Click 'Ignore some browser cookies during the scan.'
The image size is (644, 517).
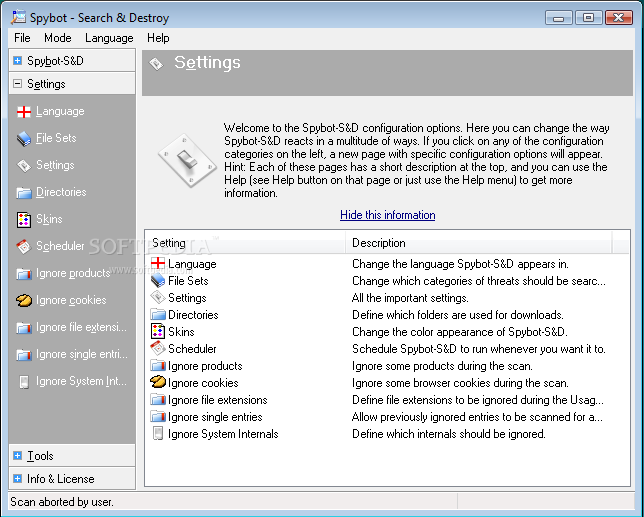(460, 383)
